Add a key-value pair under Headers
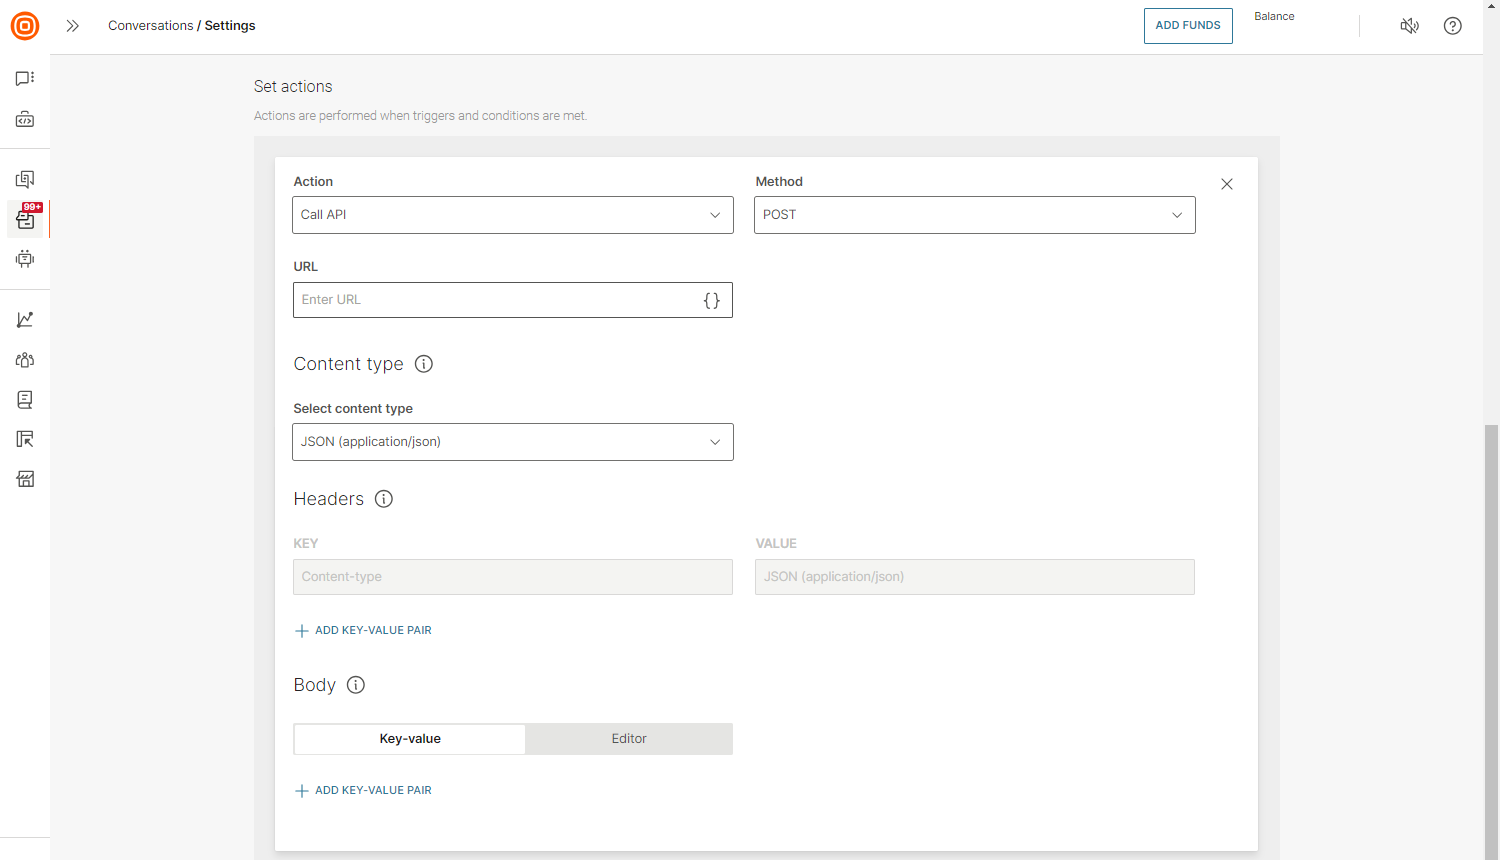 coord(363,630)
